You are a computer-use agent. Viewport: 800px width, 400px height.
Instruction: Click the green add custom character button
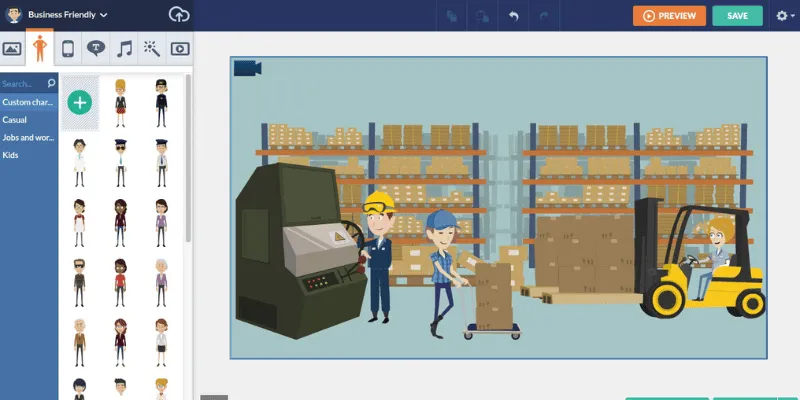point(80,103)
